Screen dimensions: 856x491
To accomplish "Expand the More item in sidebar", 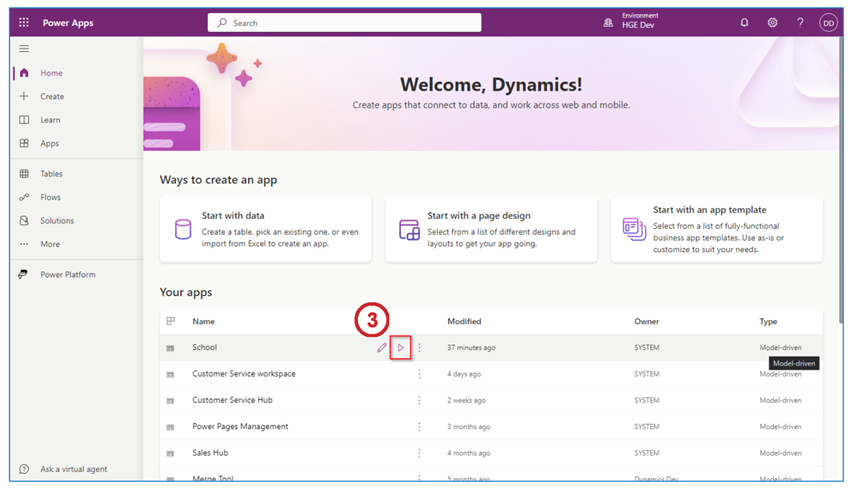I will click(x=49, y=244).
